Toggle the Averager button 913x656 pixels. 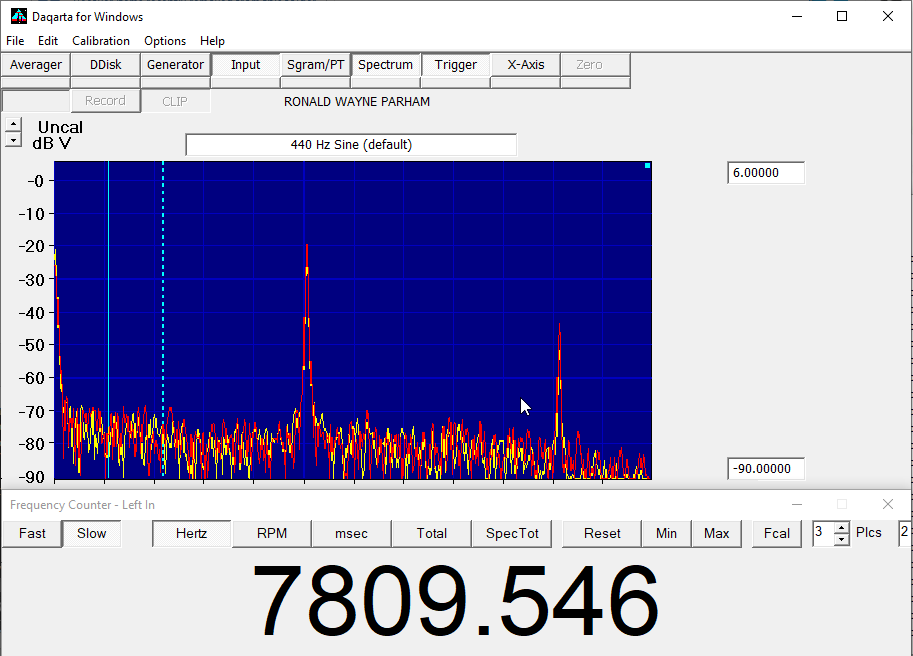[36, 65]
